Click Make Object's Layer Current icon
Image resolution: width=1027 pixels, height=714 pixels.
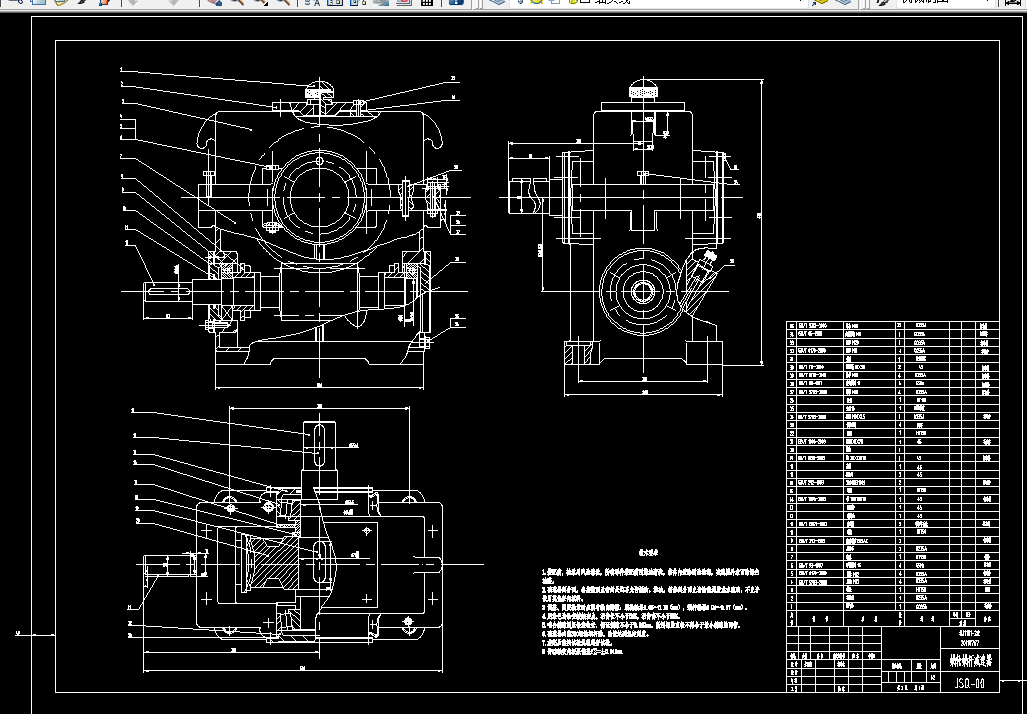pos(820,2)
